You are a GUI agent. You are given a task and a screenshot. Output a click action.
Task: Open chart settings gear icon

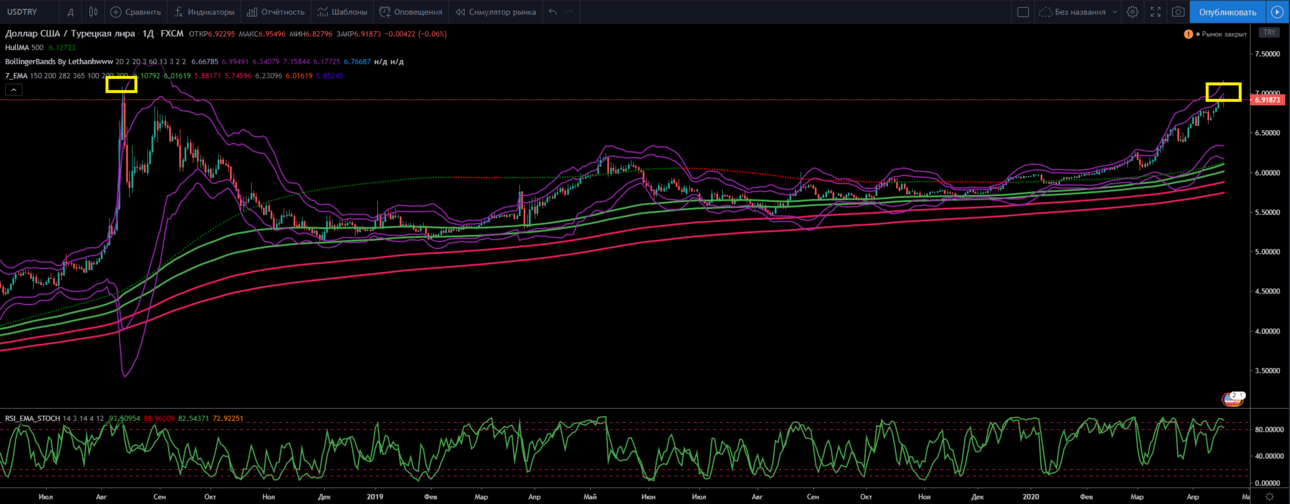(1133, 12)
